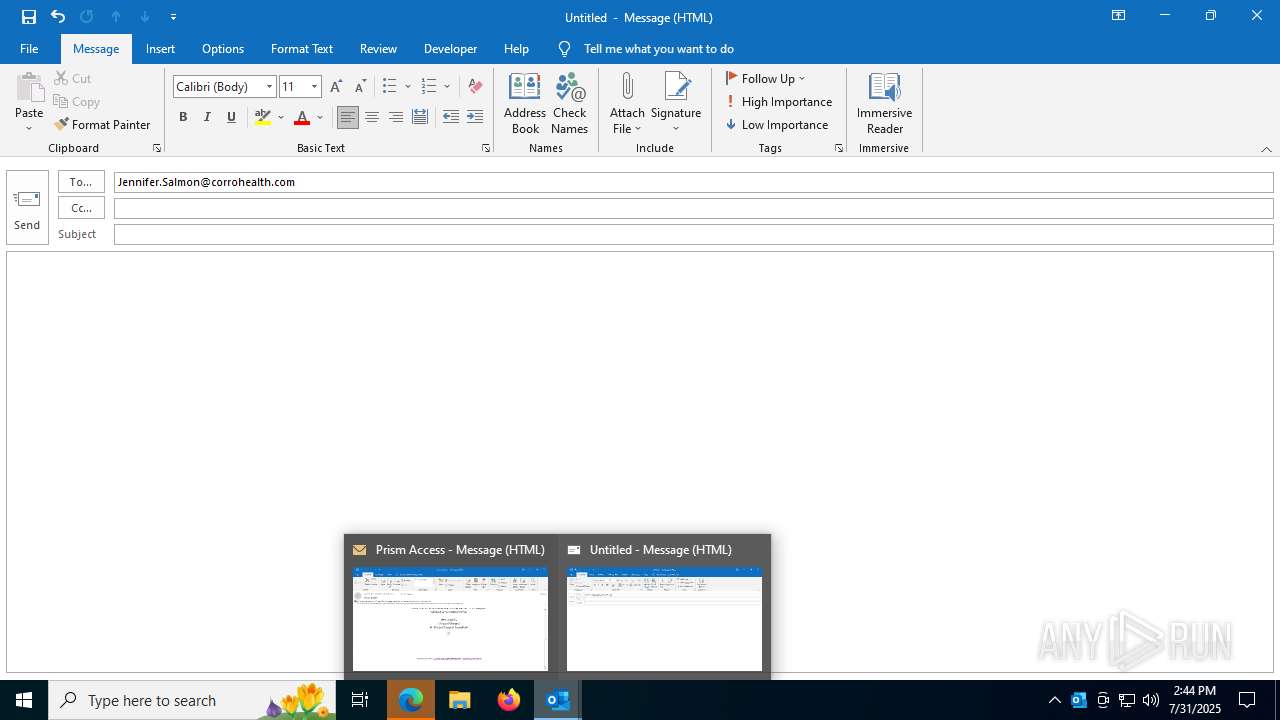Send the email message
This screenshot has width=1280, height=720.
click(x=27, y=208)
